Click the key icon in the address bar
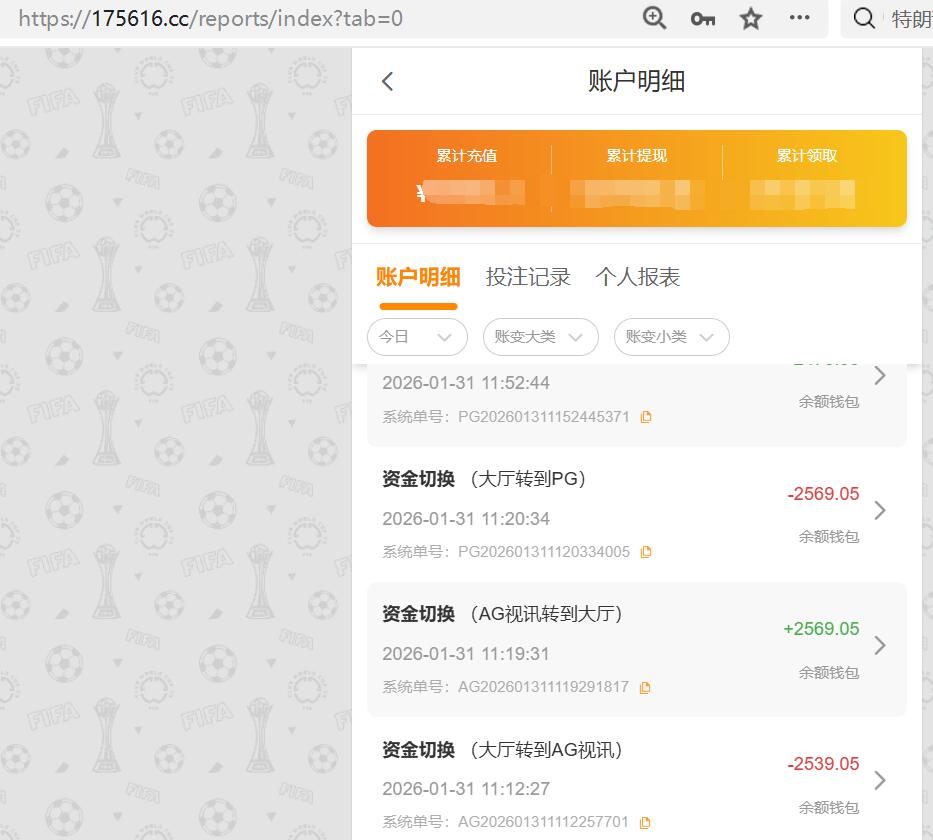This screenshot has width=933, height=840. point(702,18)
